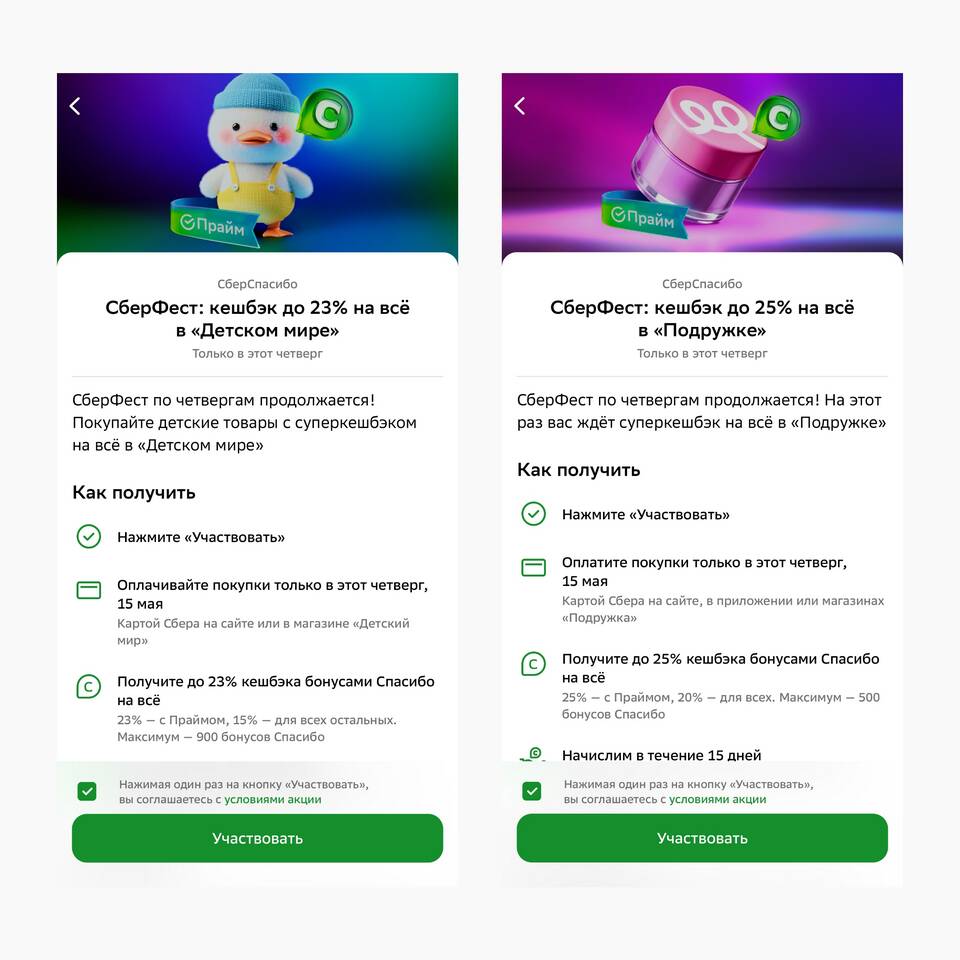Click Спасибо bonus icon beside 25% кешбэка
This screenshot has width=960, height=960.
(x=533, y=664)
